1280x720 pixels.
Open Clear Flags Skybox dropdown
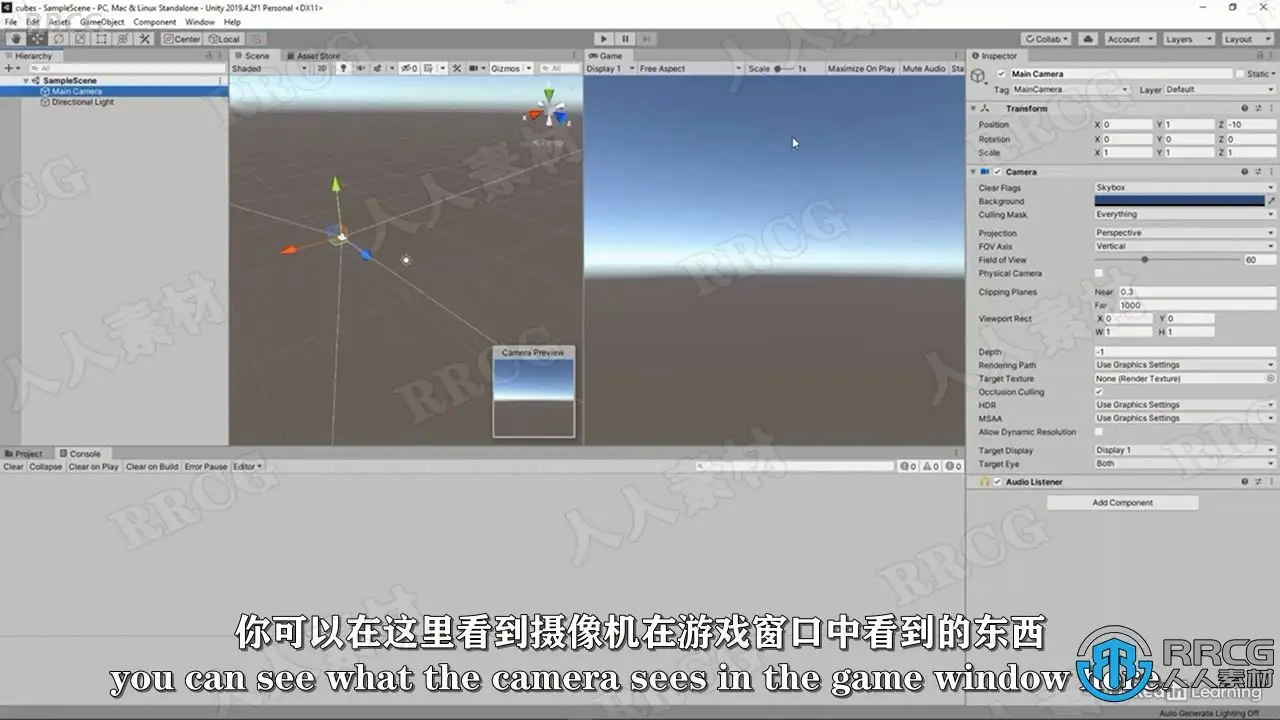(1185, 187)
